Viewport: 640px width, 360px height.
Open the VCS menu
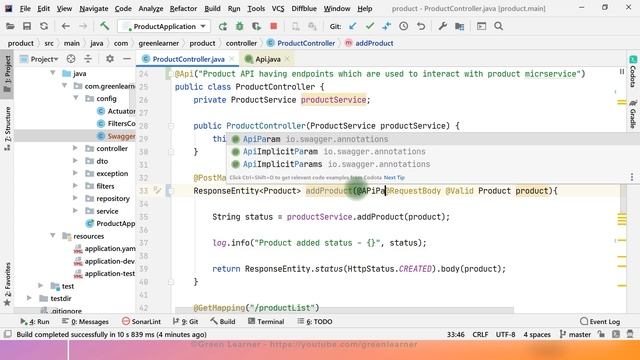coord(278,9)
